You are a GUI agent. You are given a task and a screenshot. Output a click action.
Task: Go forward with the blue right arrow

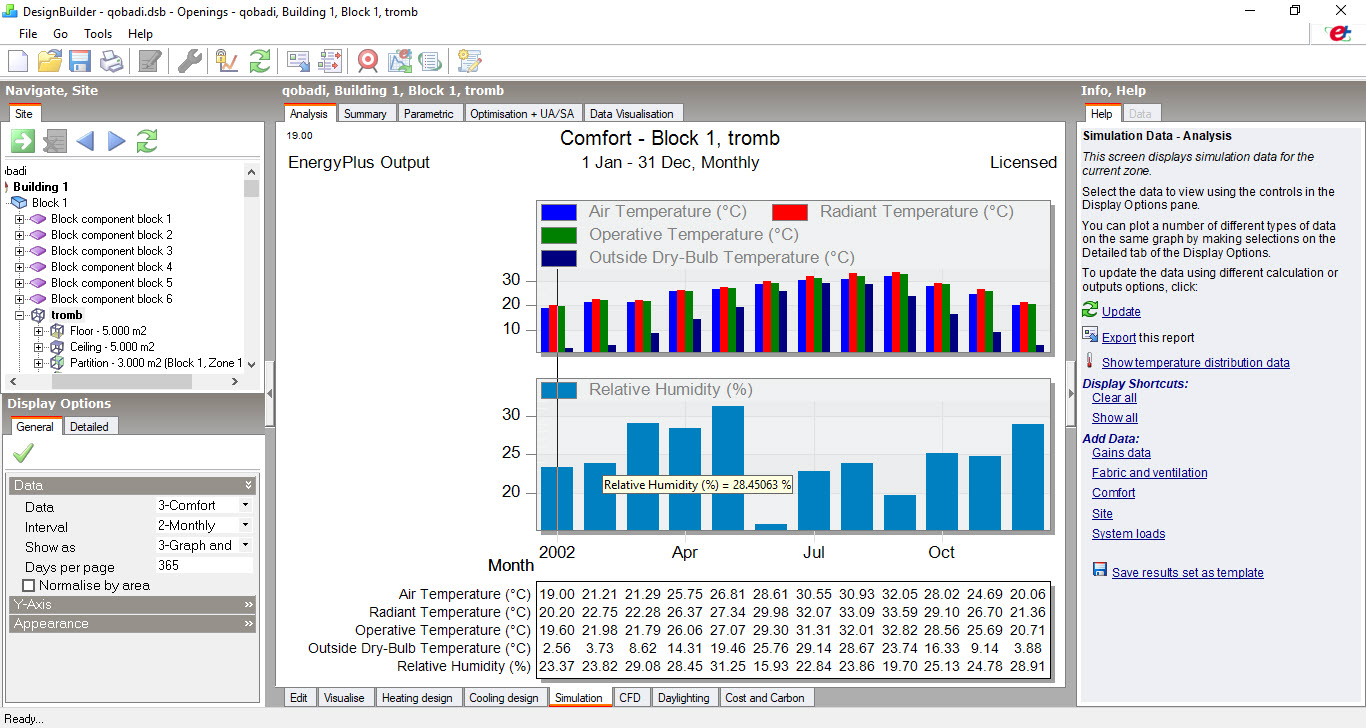[x=116, y=141]
